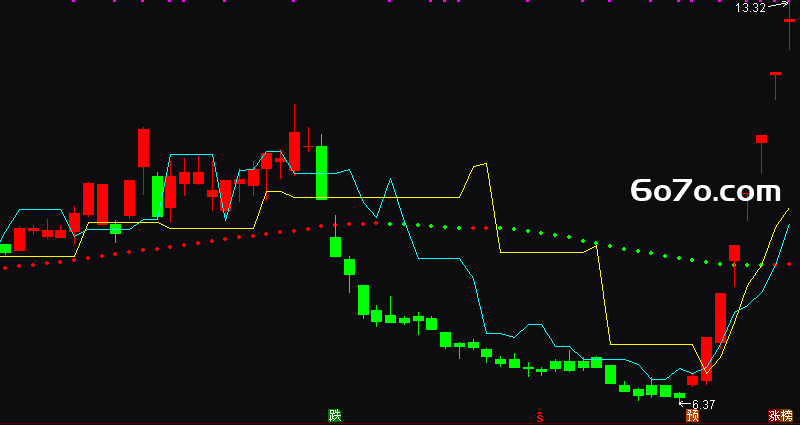Select the green candlestick marked by 6.37 arrow

(679, 396)
